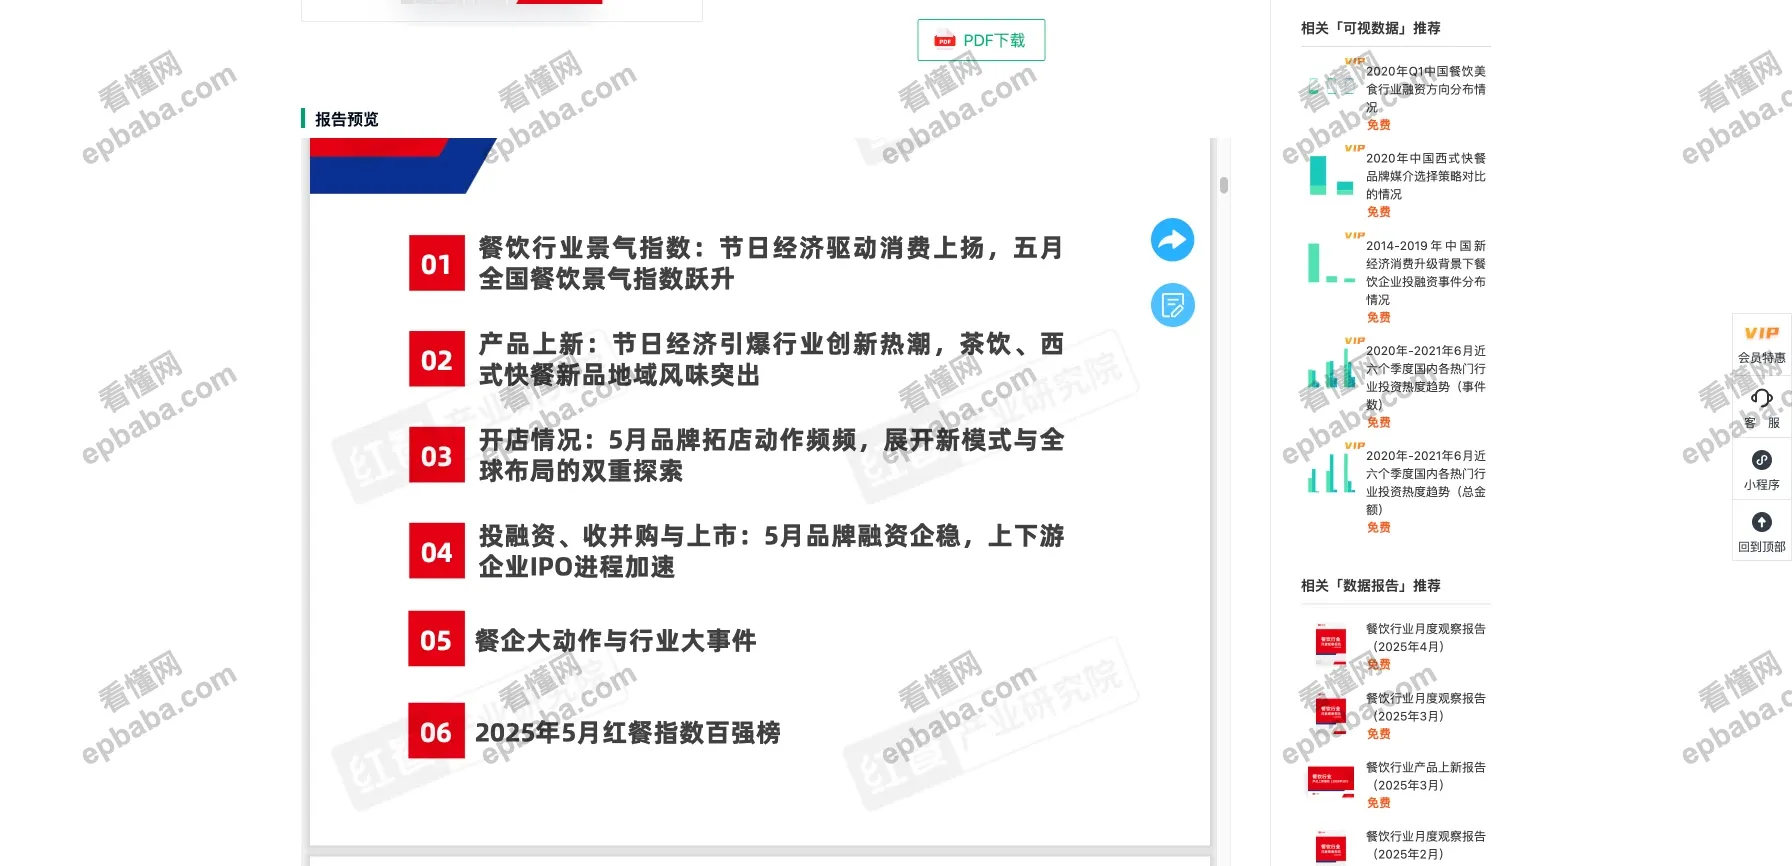Open 餐饮行业产品上新报告（2025年3月）link
This screenshot has width=1792, height=866.
coord(1426,776)
